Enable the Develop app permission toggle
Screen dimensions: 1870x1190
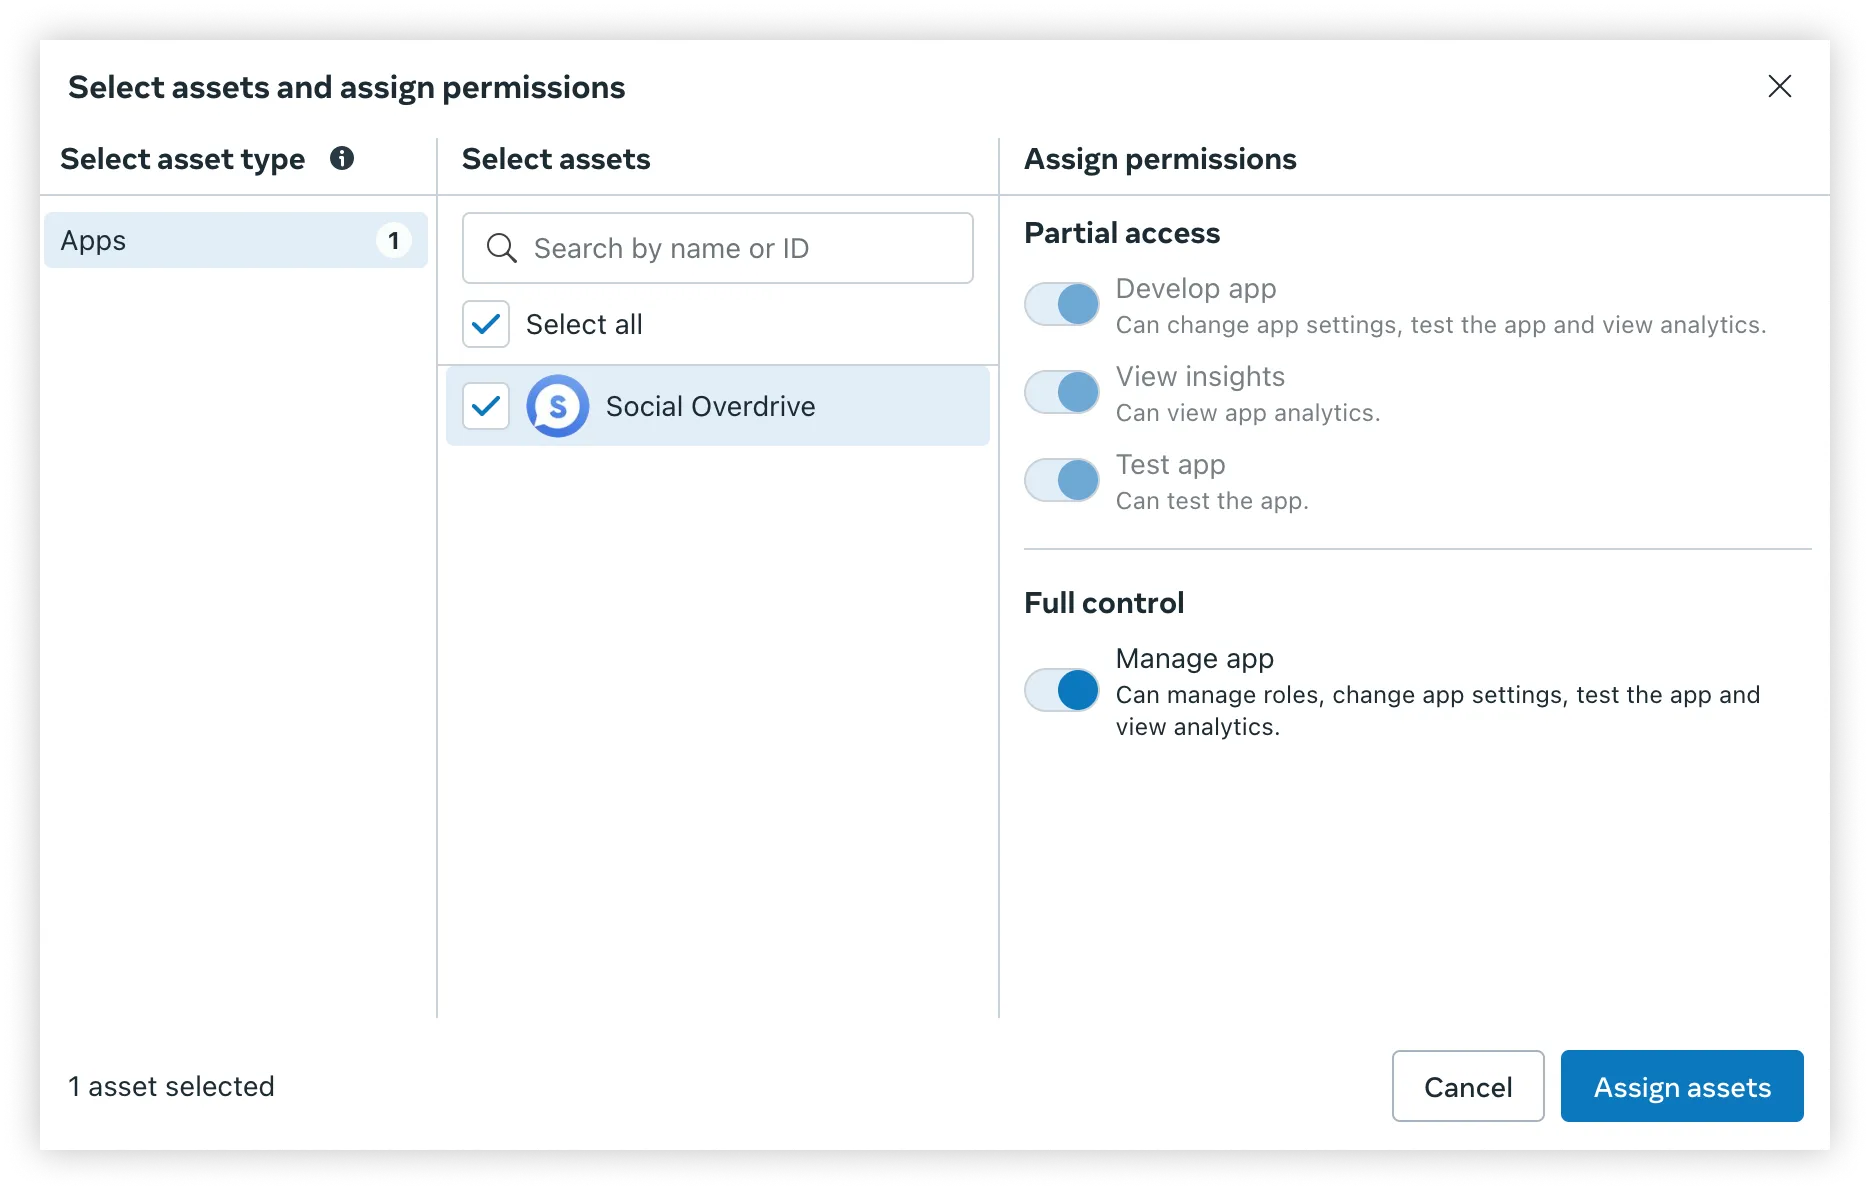1061,304
